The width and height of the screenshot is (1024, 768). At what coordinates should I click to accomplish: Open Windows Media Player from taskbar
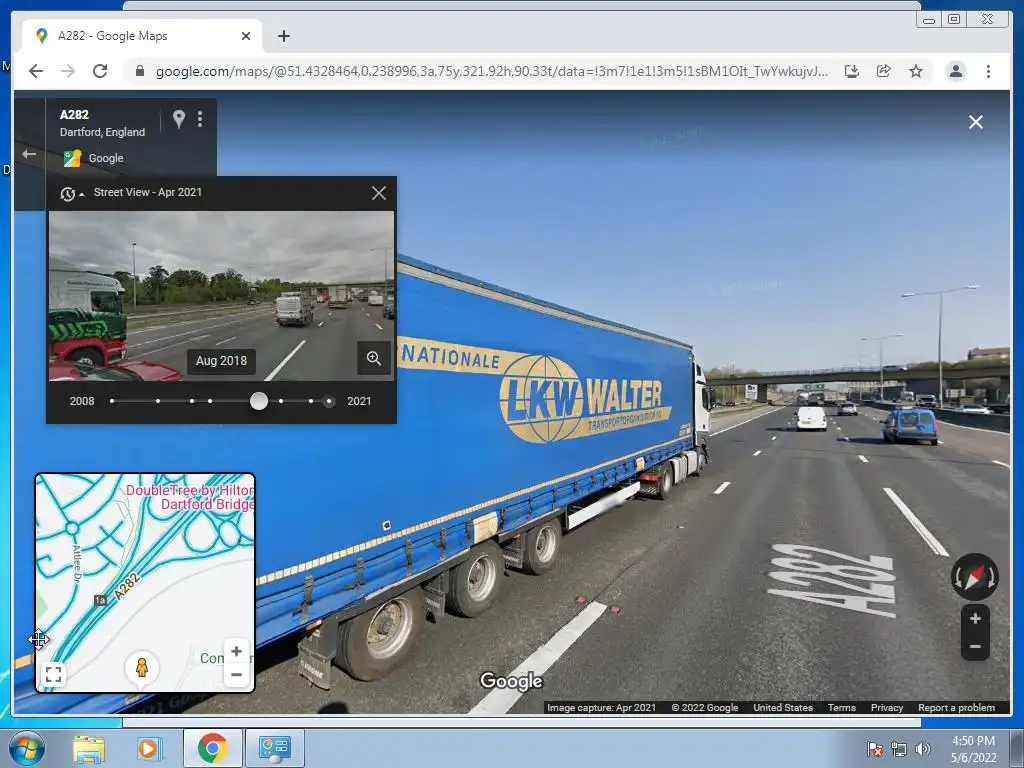point(148,748)
